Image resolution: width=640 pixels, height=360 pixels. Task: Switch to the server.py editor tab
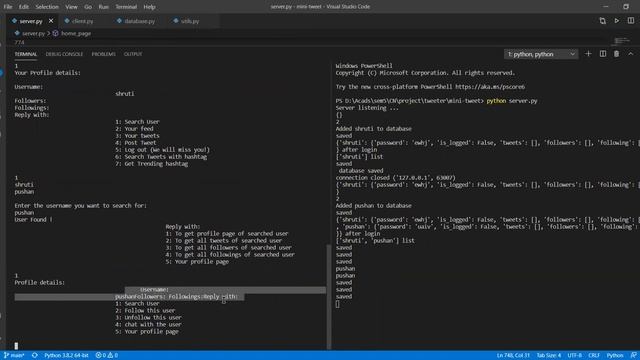click(x=31, y=21)
